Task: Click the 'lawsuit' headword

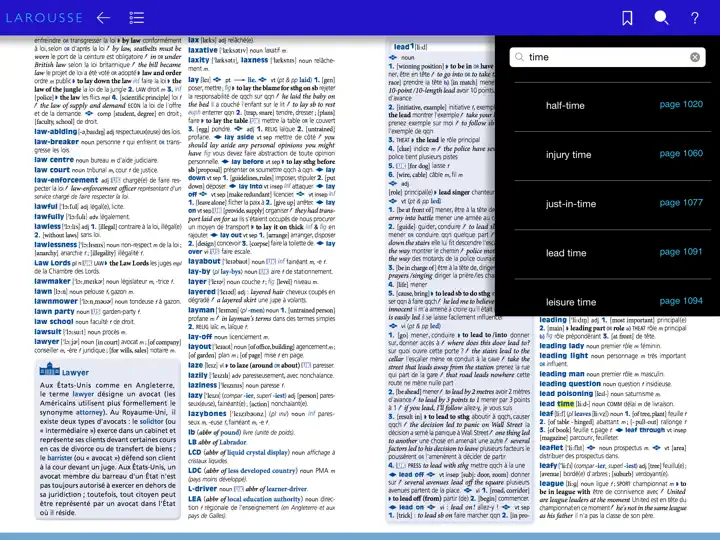Action: [x=47, y=332]
